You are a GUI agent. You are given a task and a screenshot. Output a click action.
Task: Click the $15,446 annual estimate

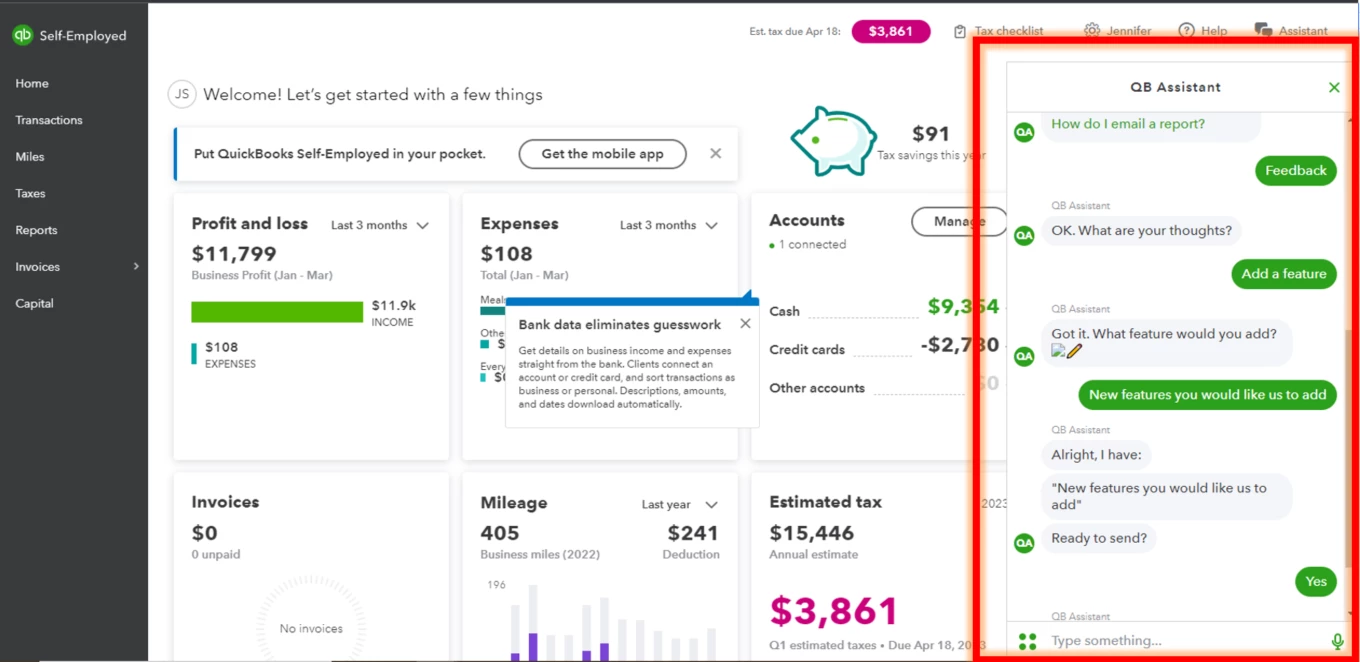click(812, 533)
